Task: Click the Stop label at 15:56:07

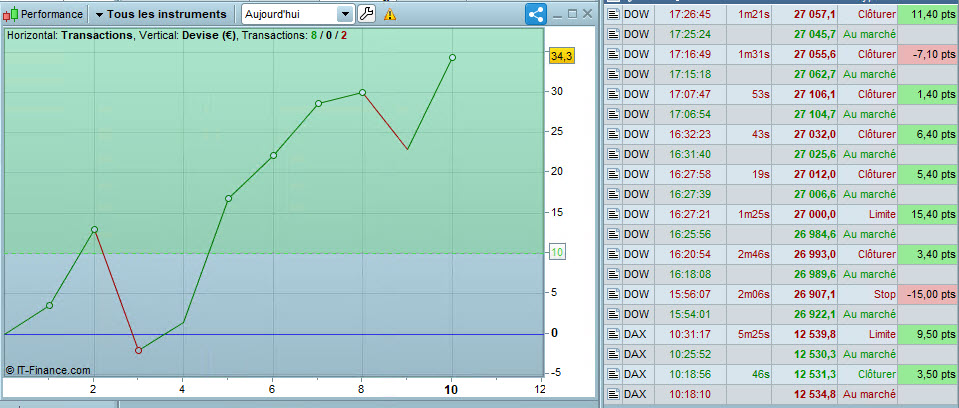Action: [x=886, y=294]
